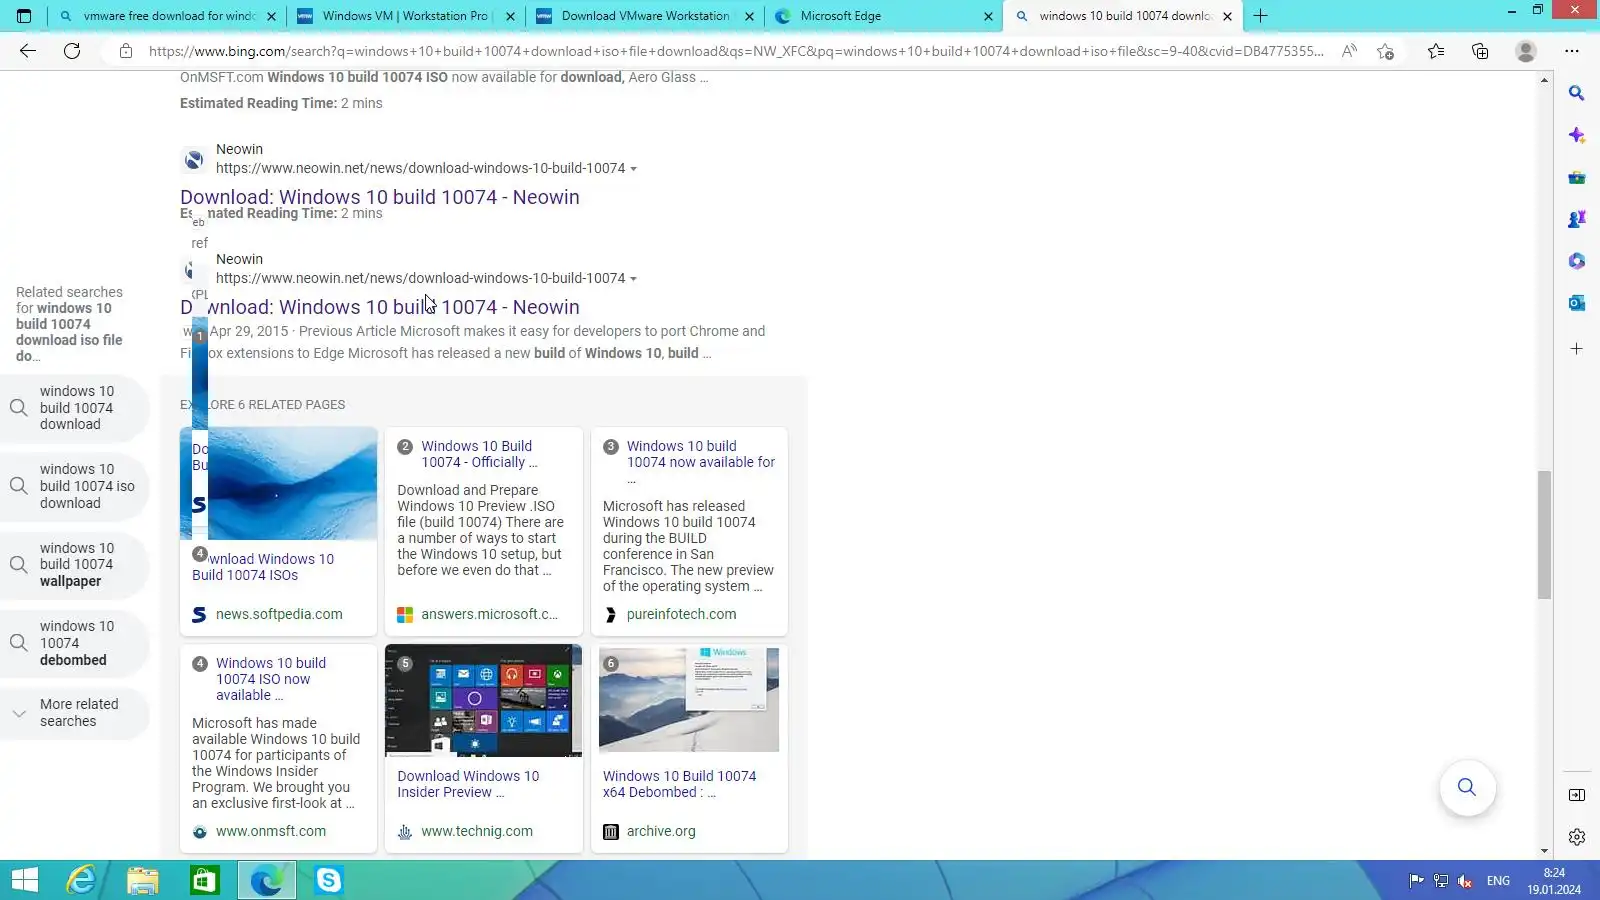
Task: Open Edge Settings and more menu
Action: pos(1572,51)
